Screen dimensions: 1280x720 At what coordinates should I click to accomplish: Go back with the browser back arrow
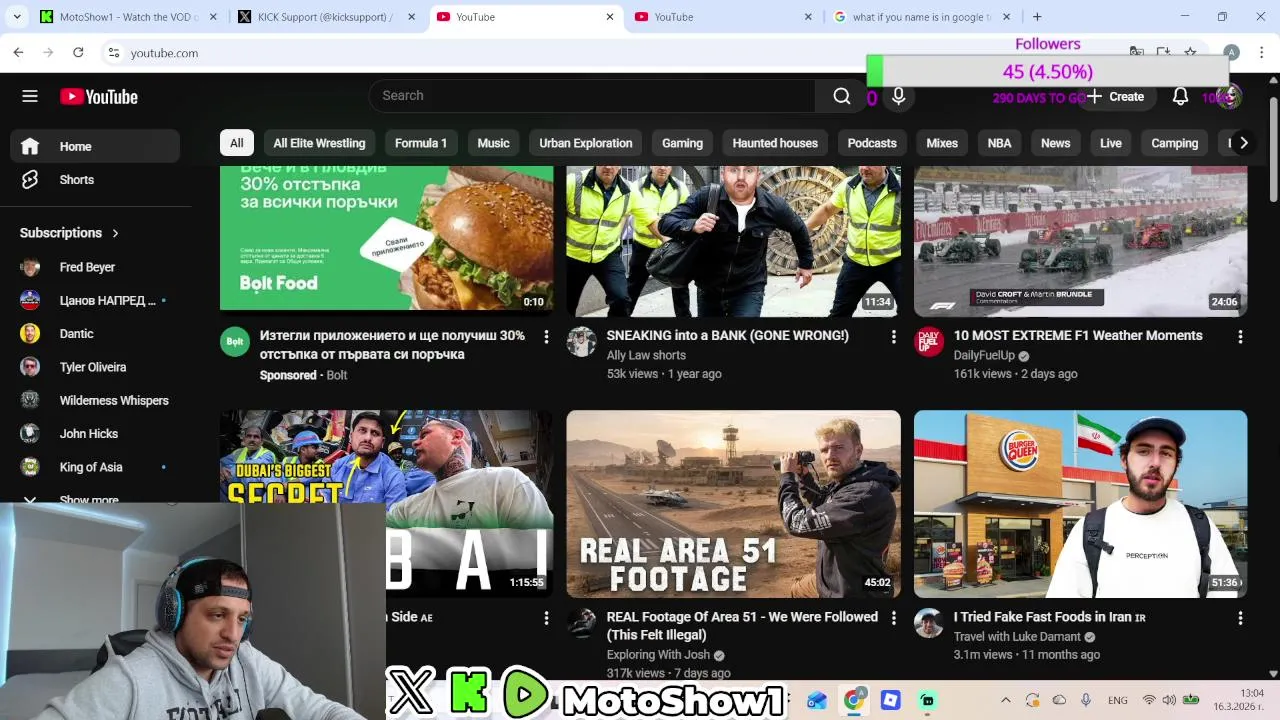click(18, 52)
